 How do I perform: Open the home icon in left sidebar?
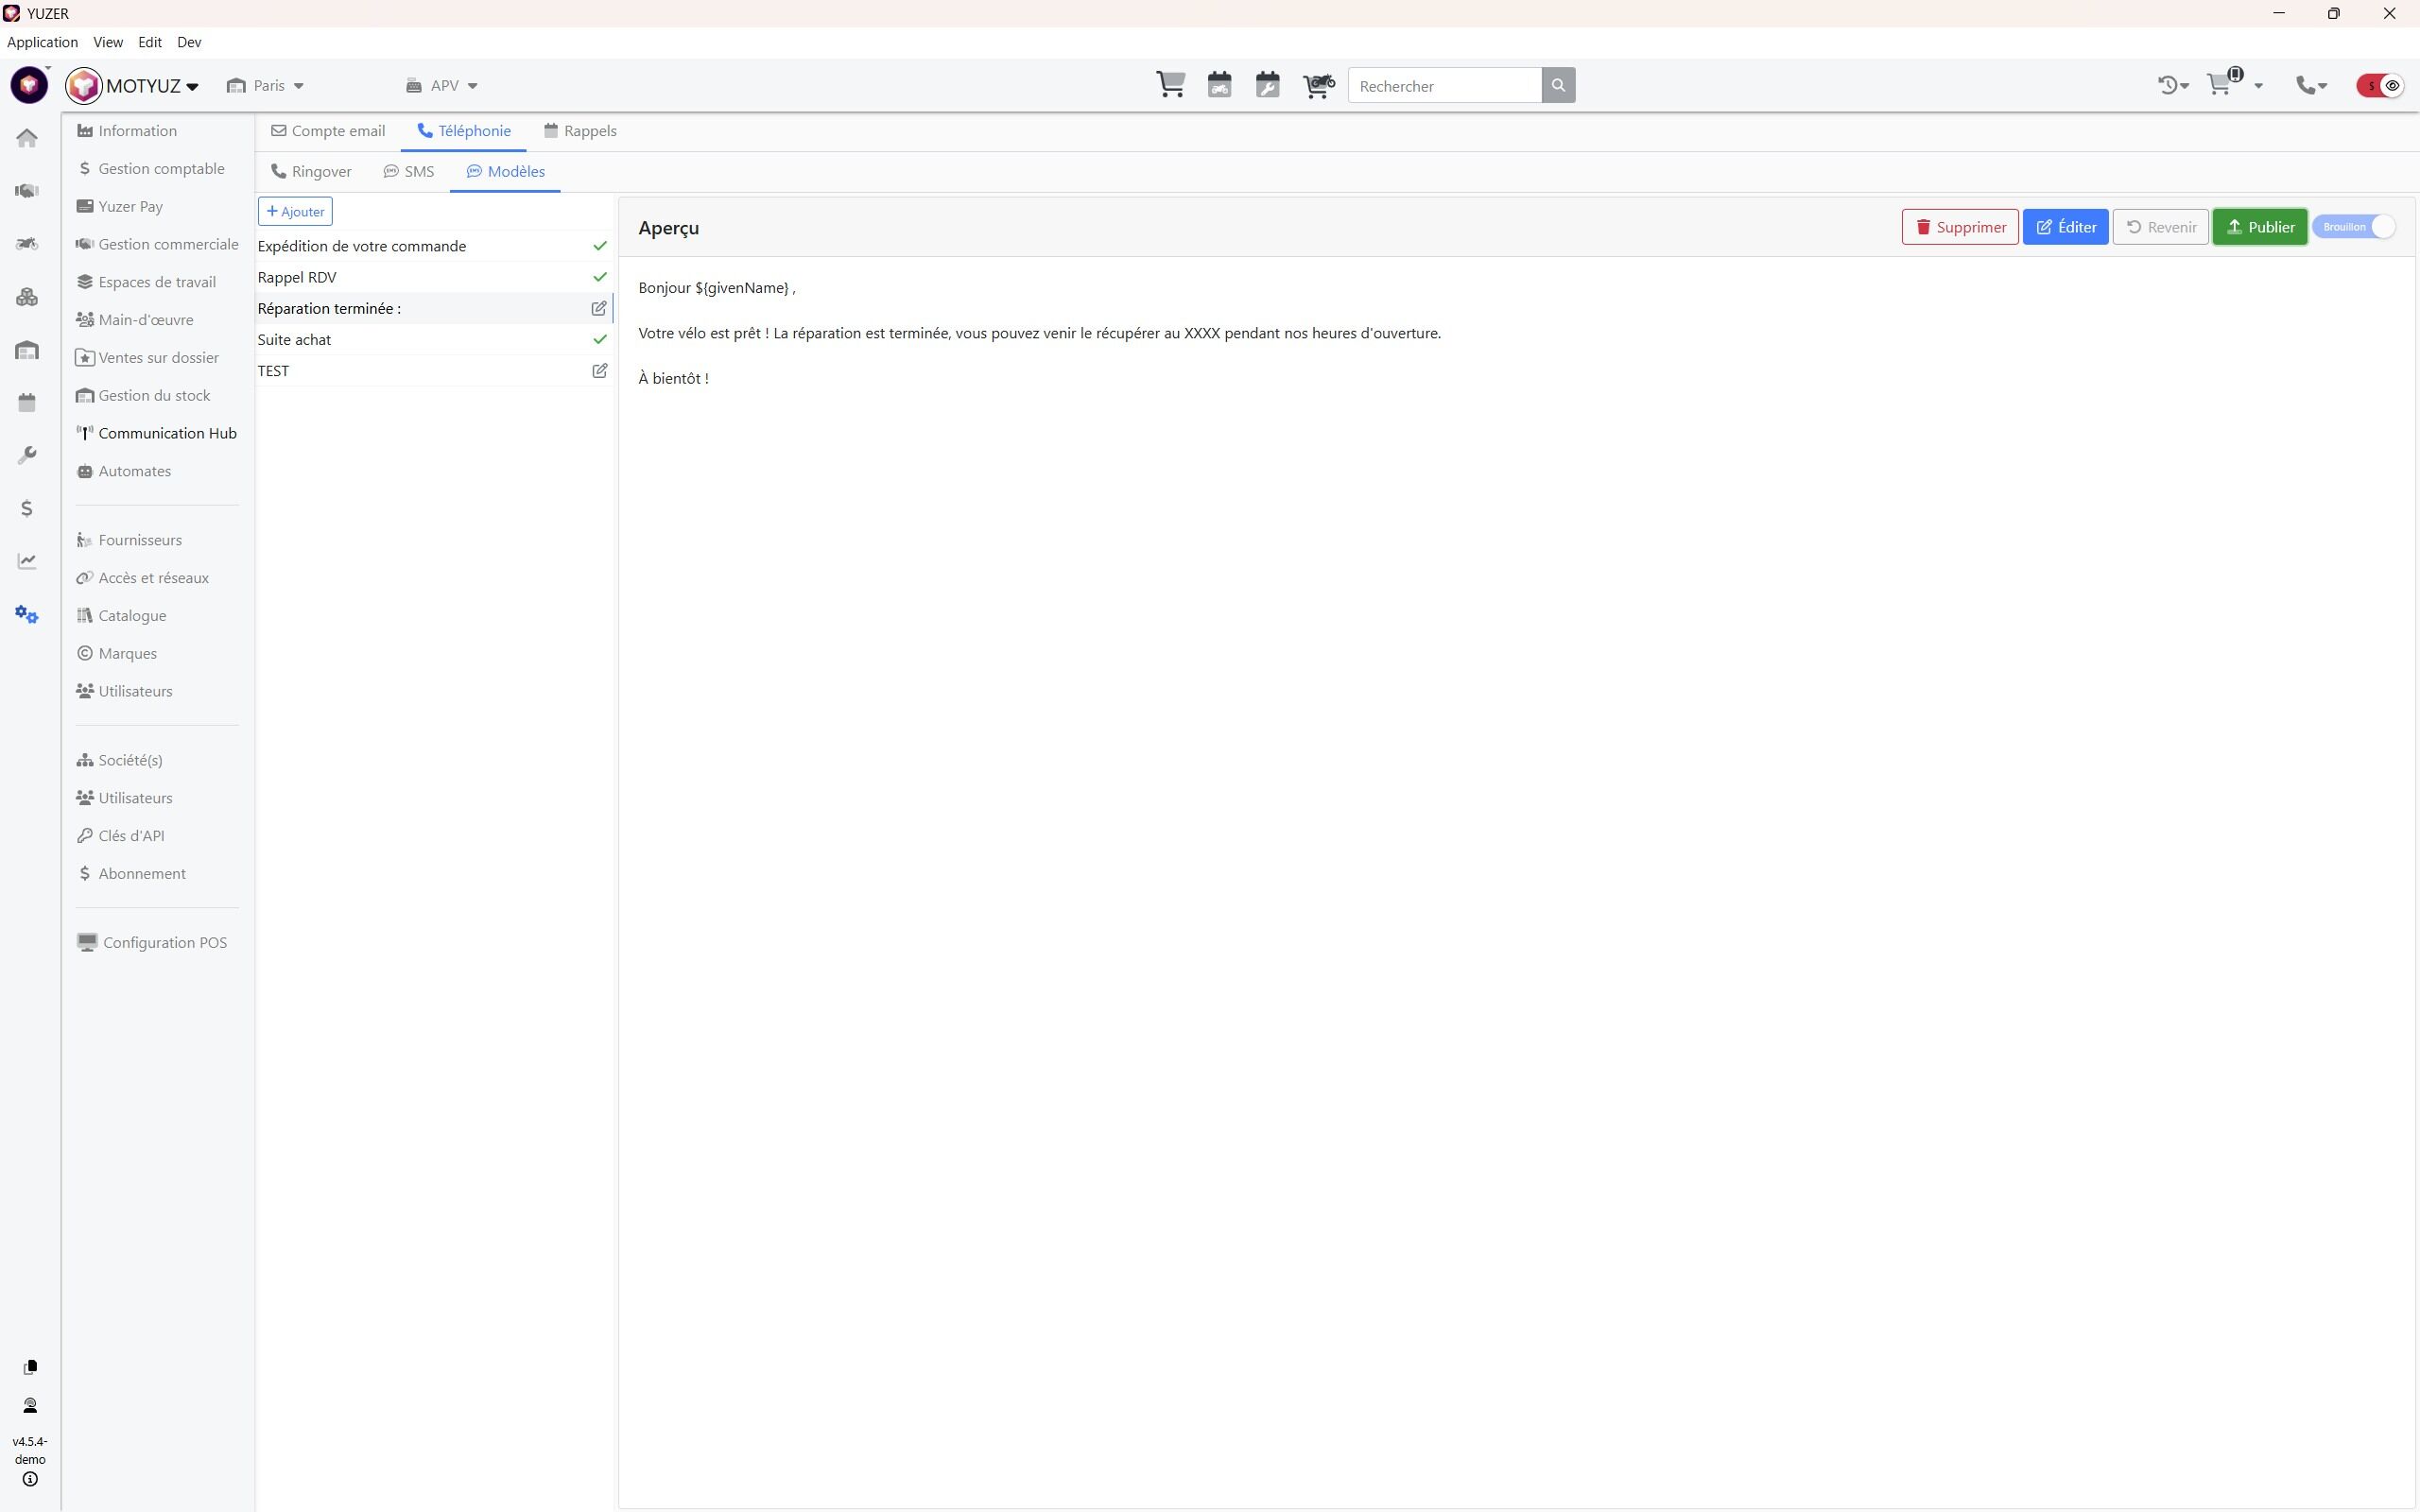click(27, 138)
